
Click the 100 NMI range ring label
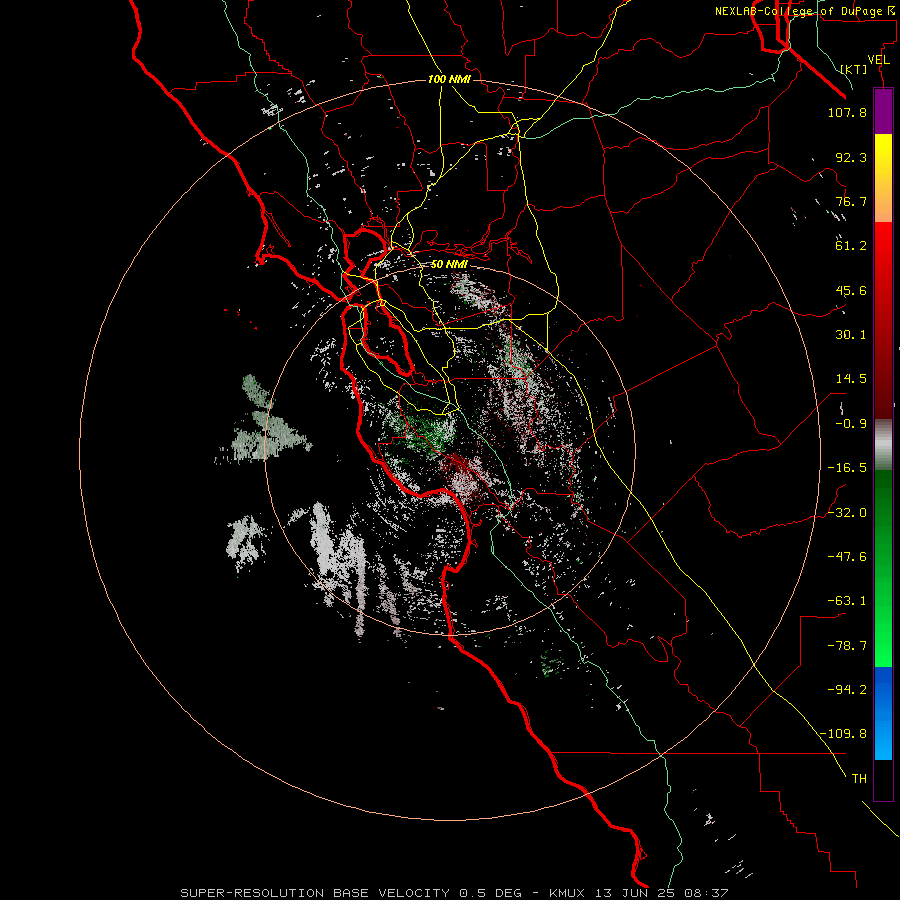click(449, 79)
